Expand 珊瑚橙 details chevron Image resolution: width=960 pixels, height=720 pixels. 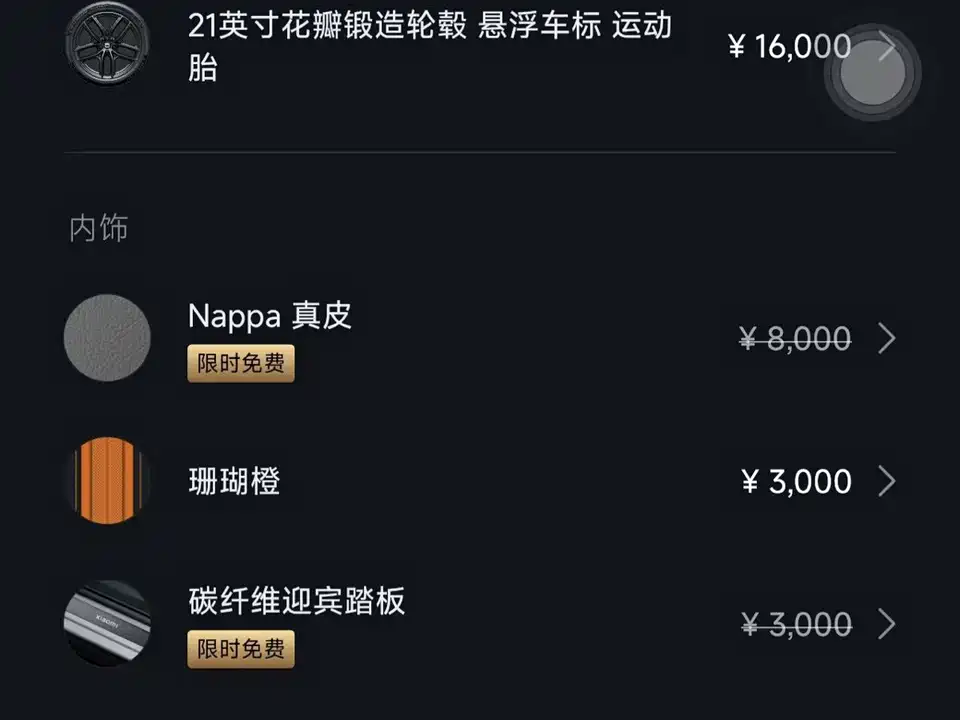tap(886, 482)
